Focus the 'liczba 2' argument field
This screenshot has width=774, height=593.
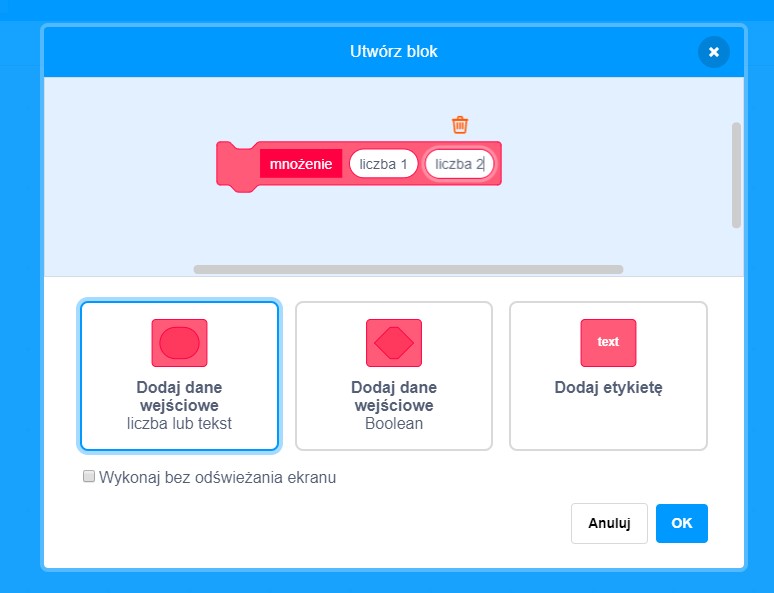(459, 164)
